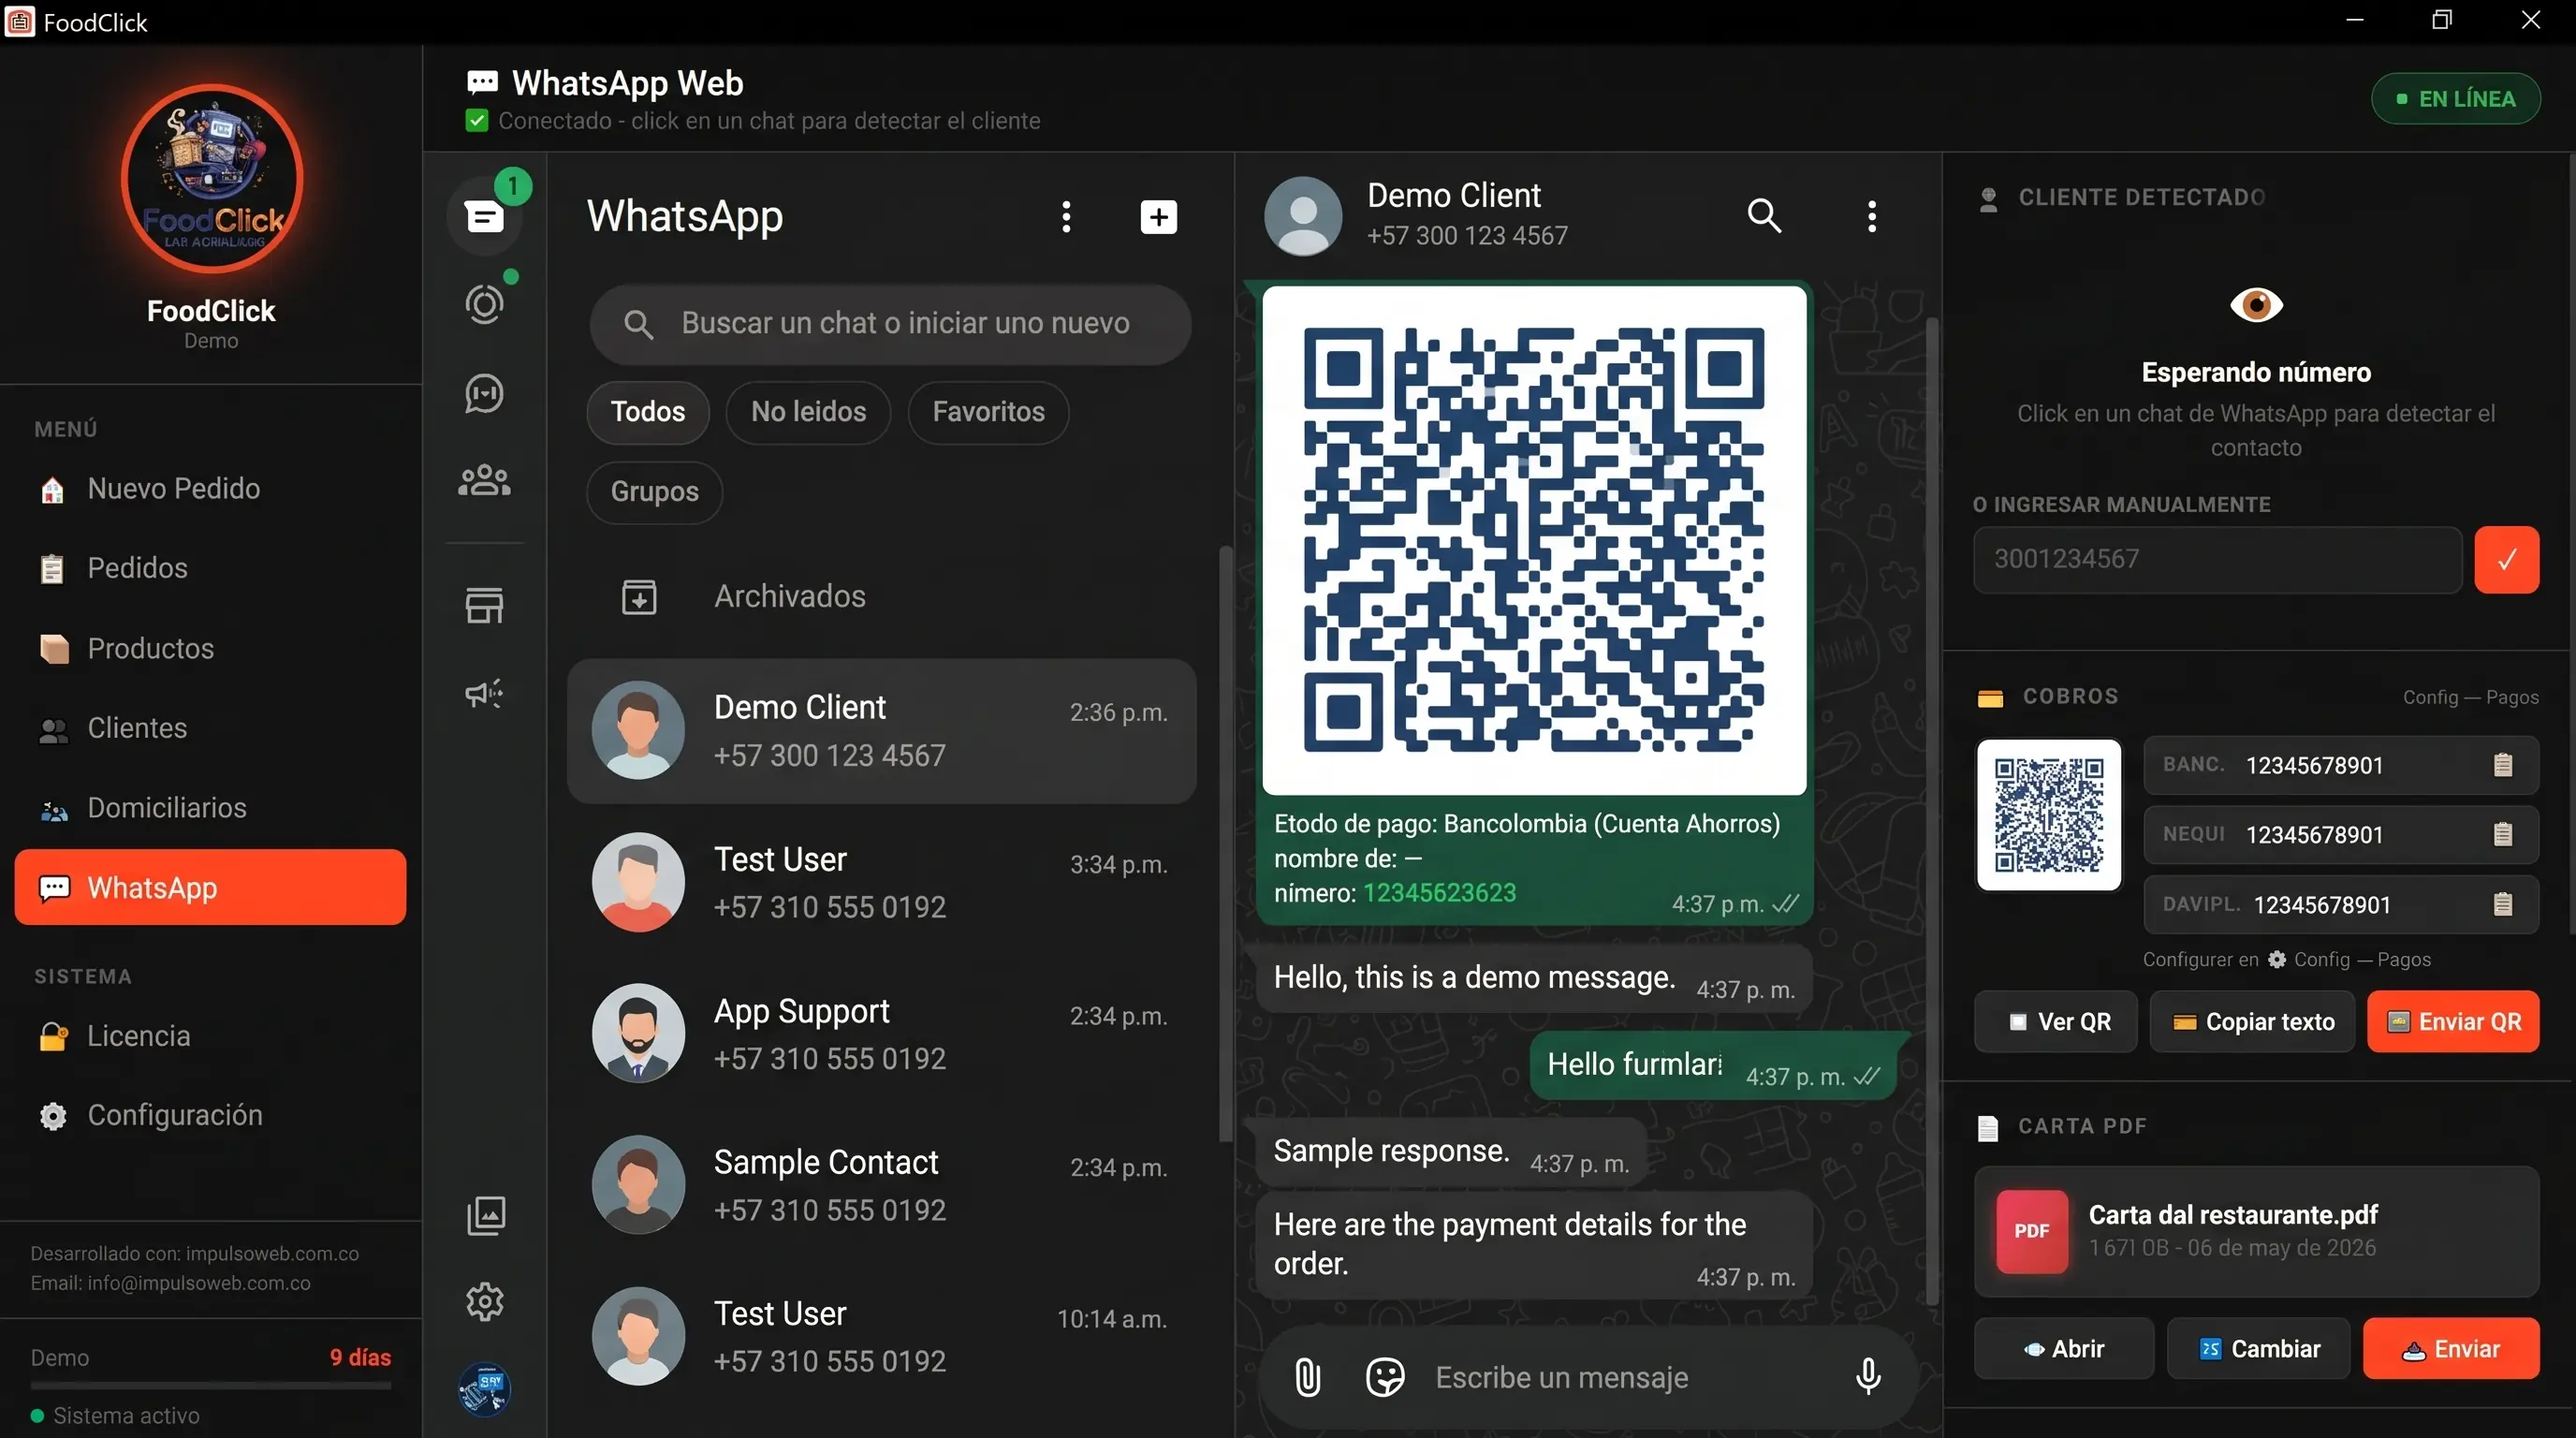Search inside the Demo Client conversation

click(1764, 215)
